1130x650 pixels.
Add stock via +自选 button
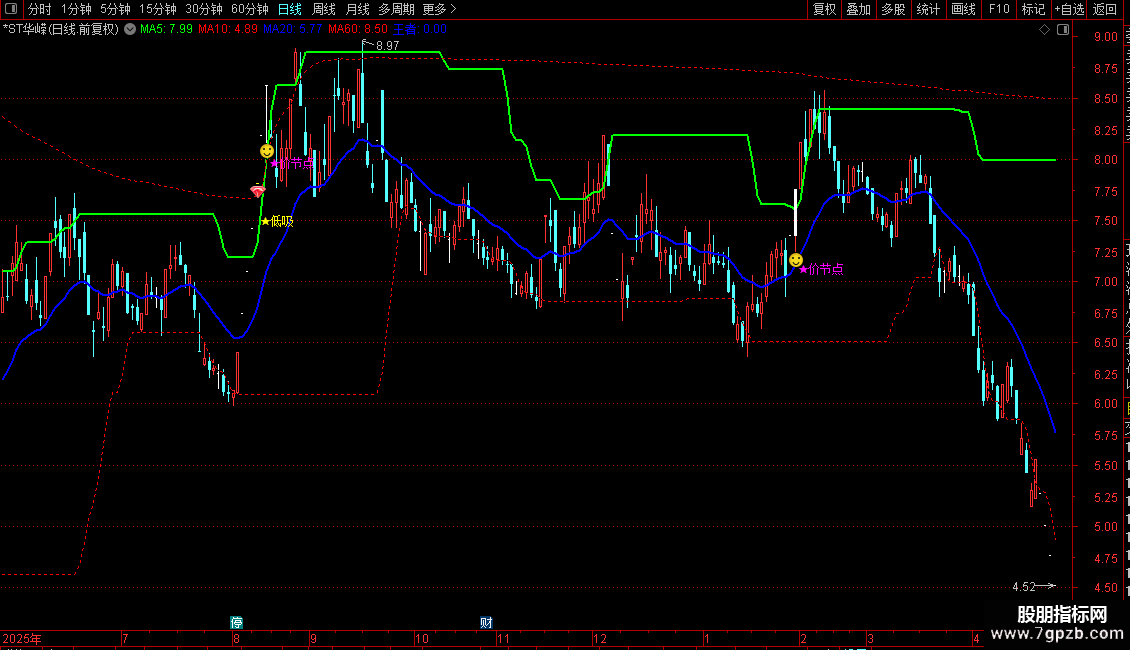pyautogui.click(x=1069, y=9)
